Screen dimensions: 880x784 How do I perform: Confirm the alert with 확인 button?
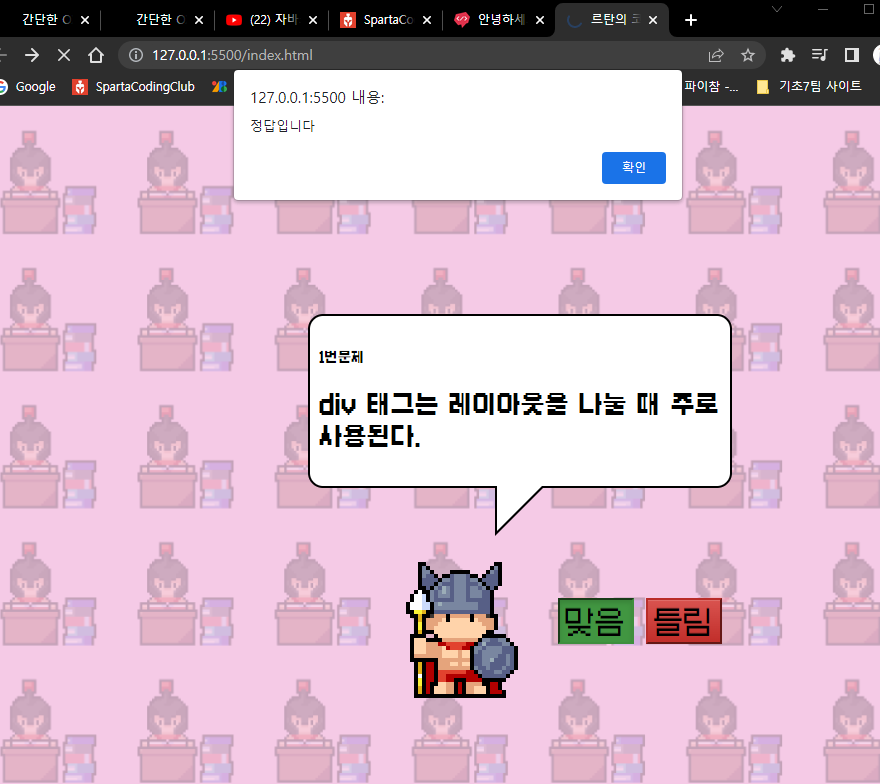point(634,168)
